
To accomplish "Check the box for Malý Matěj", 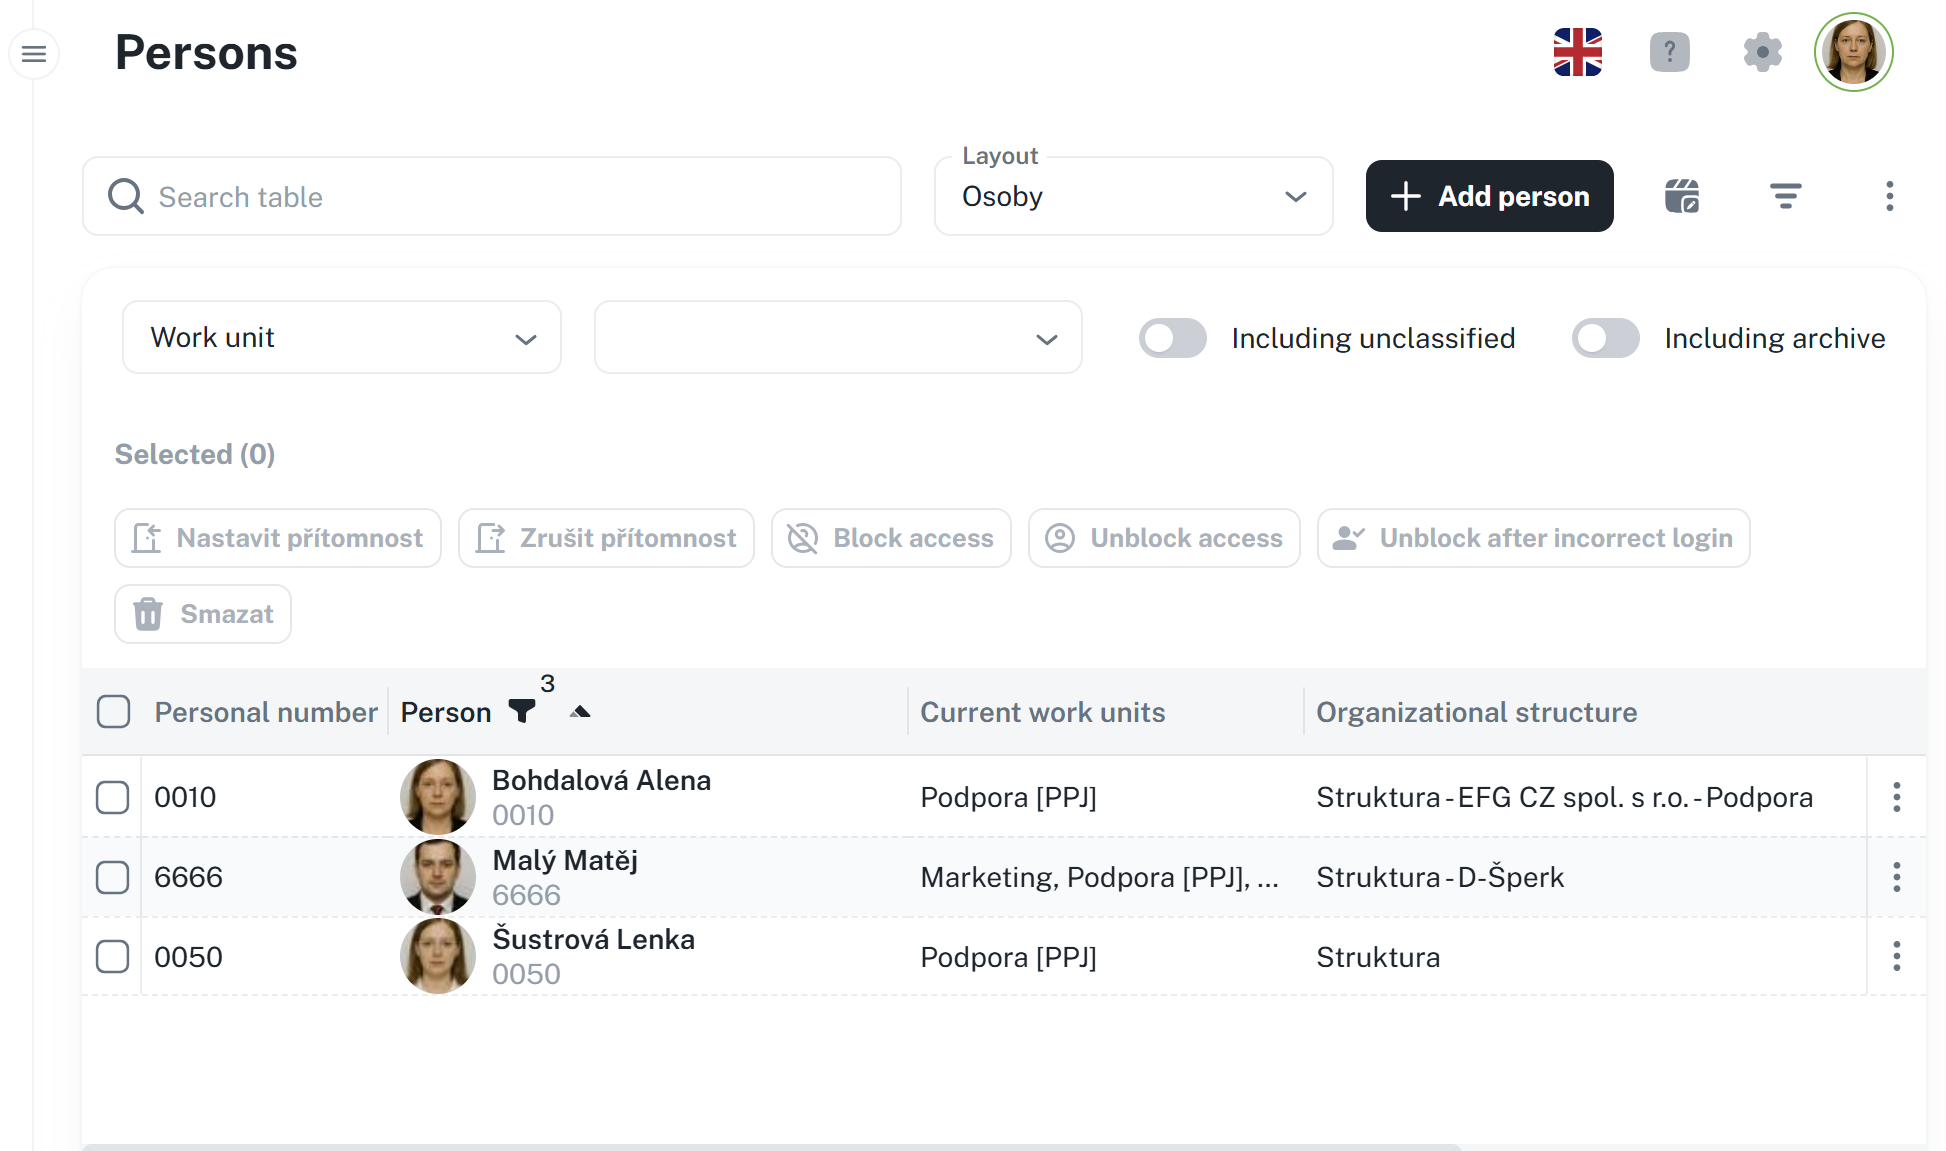I will point(113,877).
